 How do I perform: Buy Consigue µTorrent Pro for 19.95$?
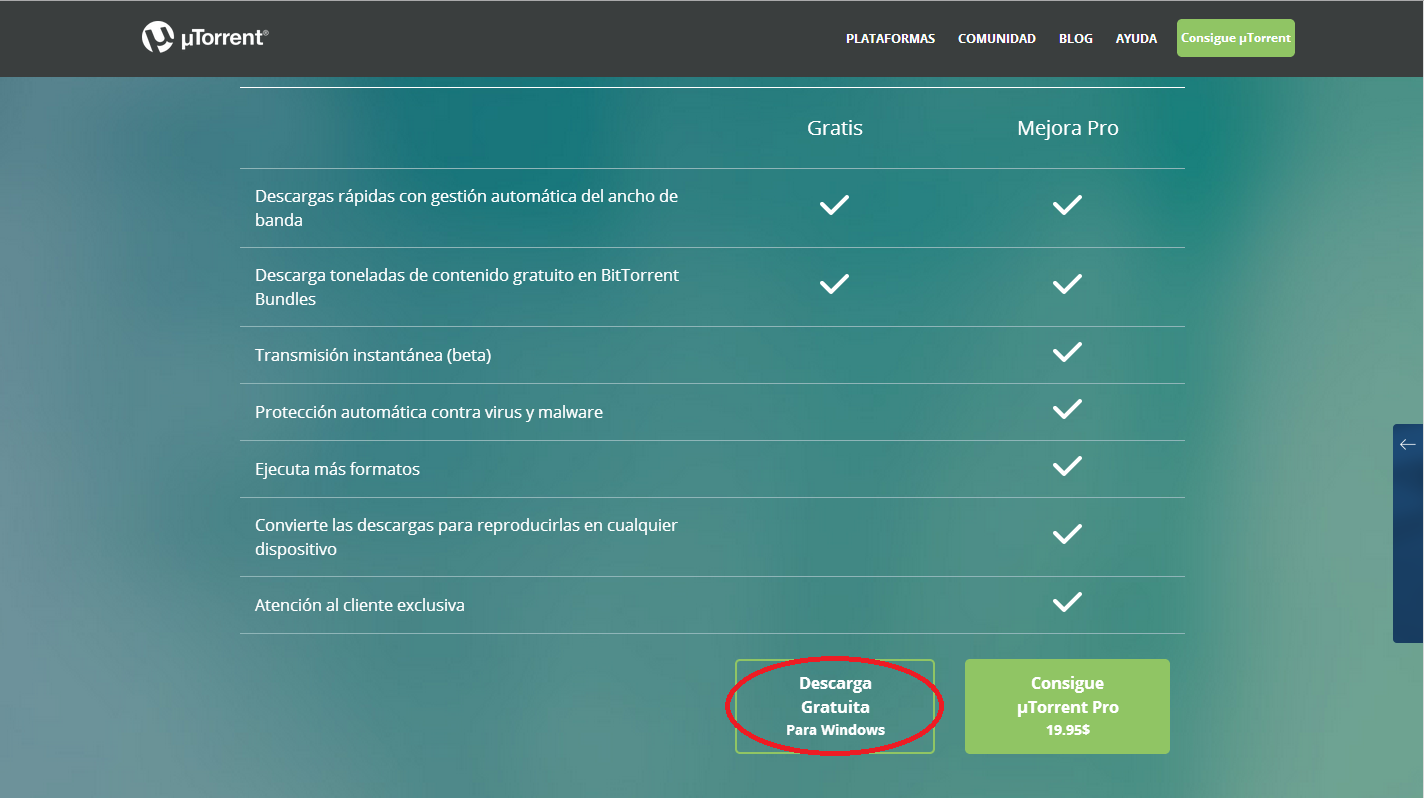point(1067,706)
